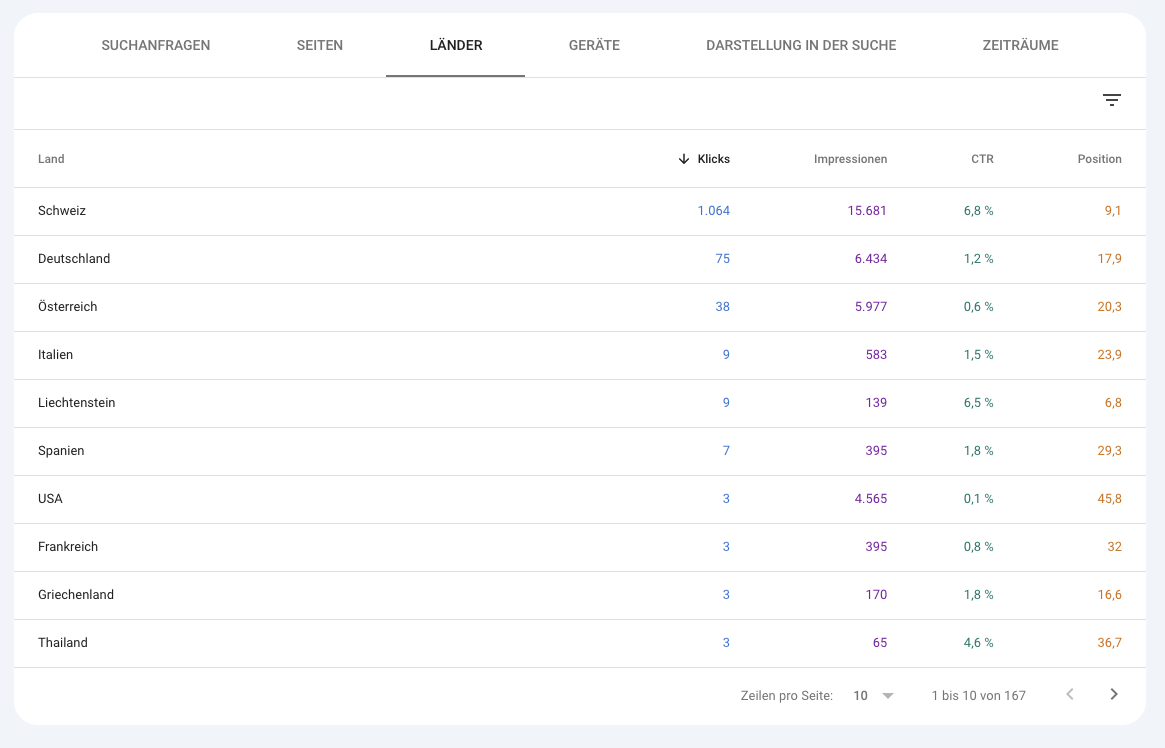Viewport: 1165px width, 748px height.
Task: Click the 139 impressions for Liechtenstein
Action: [x=876, y=403]
